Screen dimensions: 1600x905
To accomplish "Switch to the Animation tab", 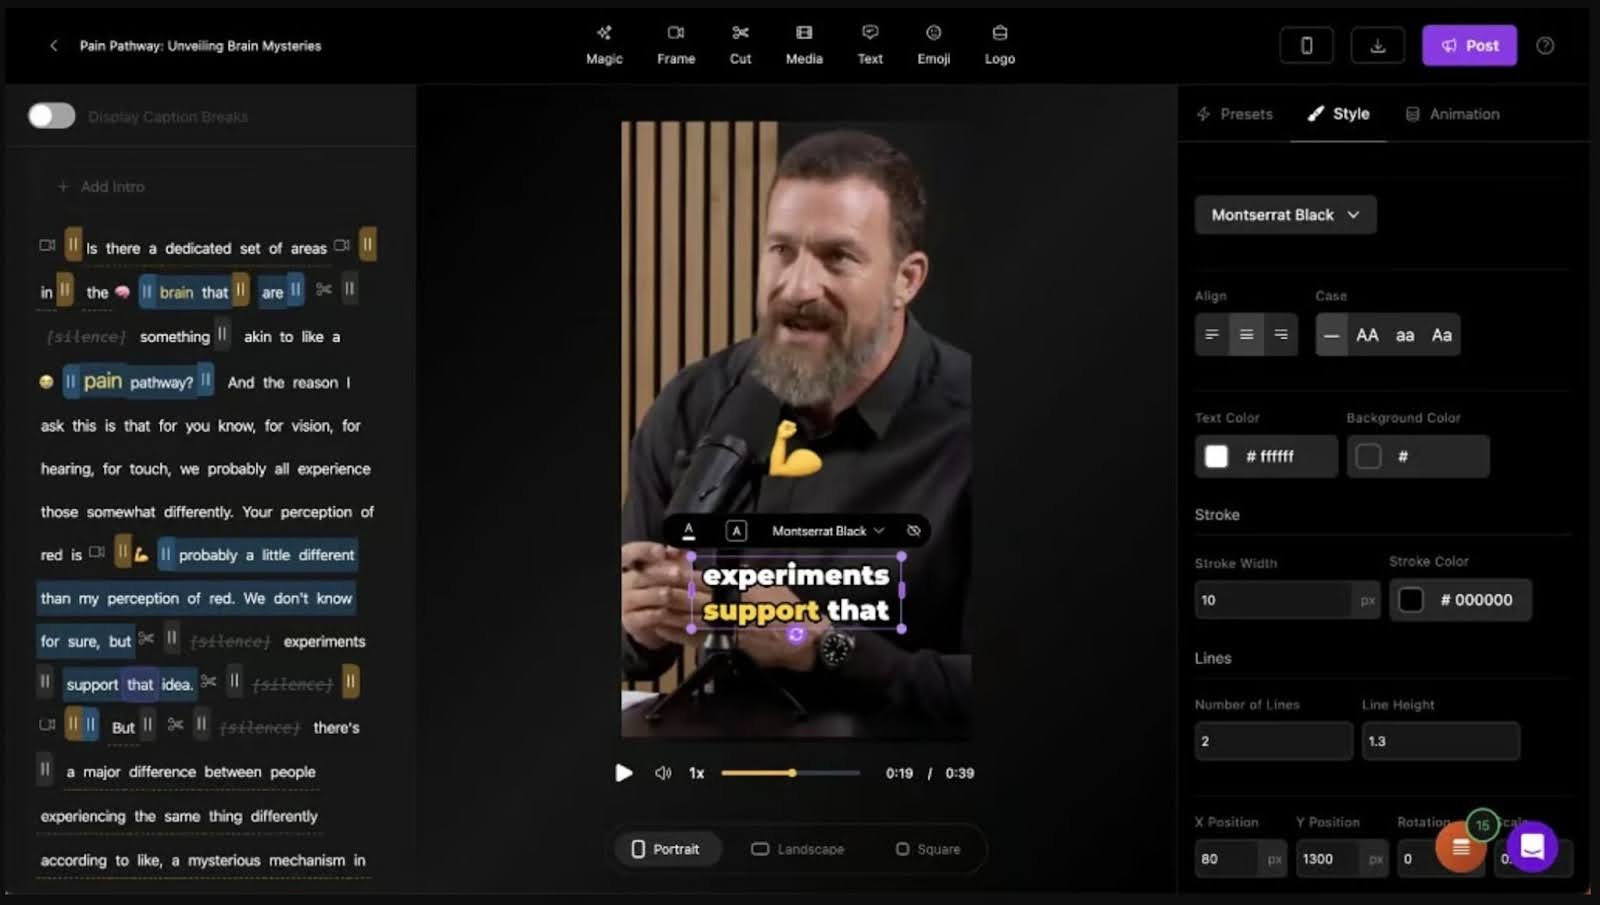I will (1453, 114).
